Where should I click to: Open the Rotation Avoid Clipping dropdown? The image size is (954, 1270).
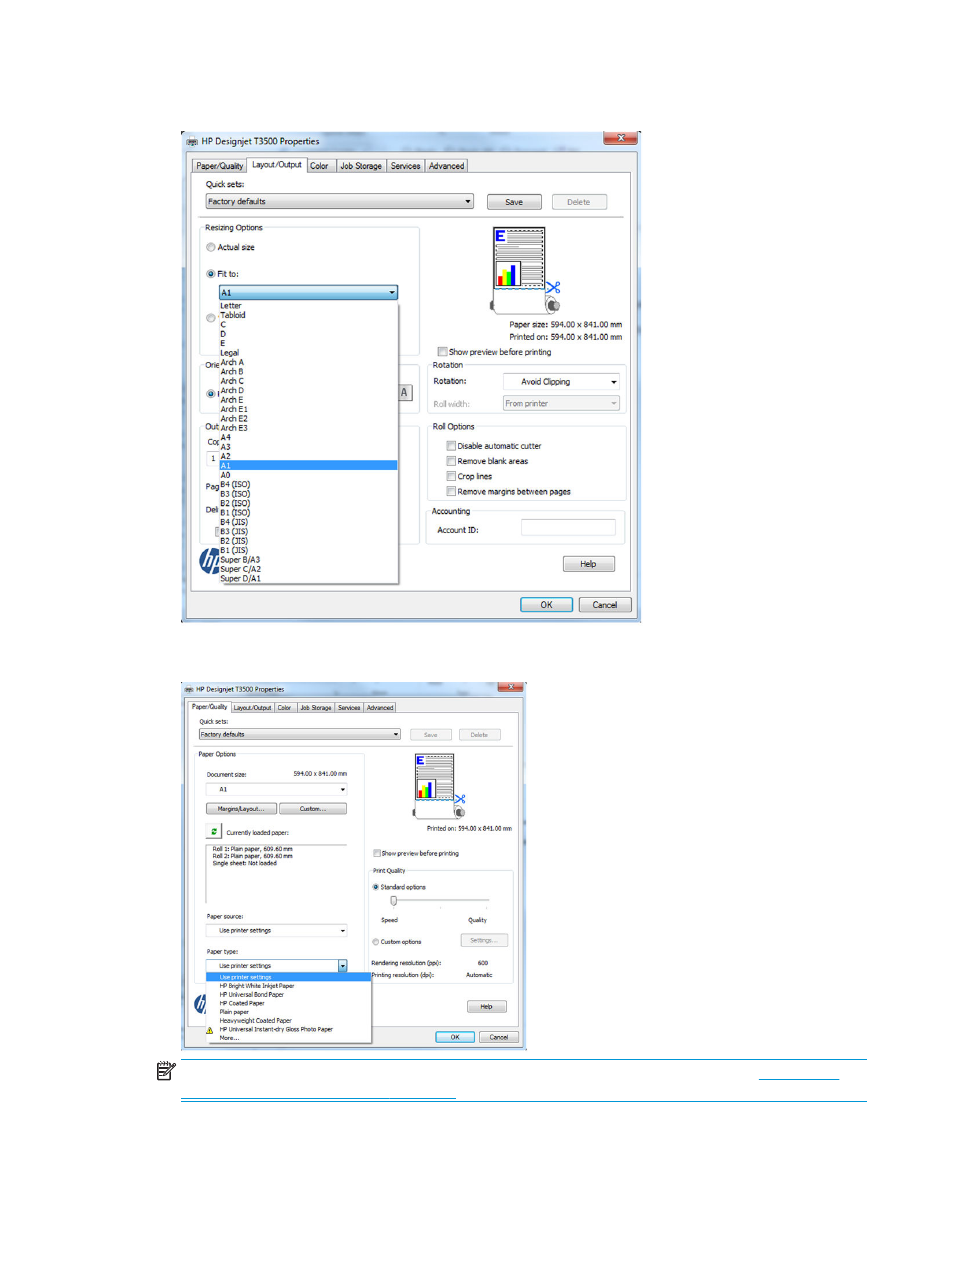coord(561,382)
